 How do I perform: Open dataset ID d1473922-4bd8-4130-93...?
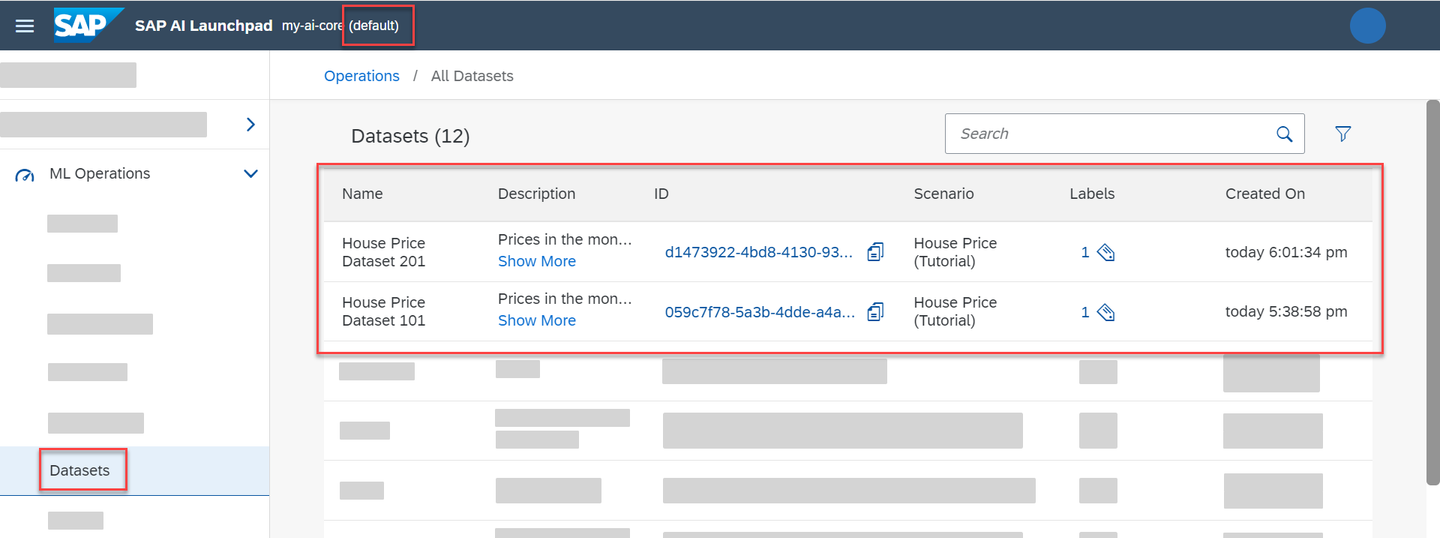pyautogui.click(x=759, y=252)
